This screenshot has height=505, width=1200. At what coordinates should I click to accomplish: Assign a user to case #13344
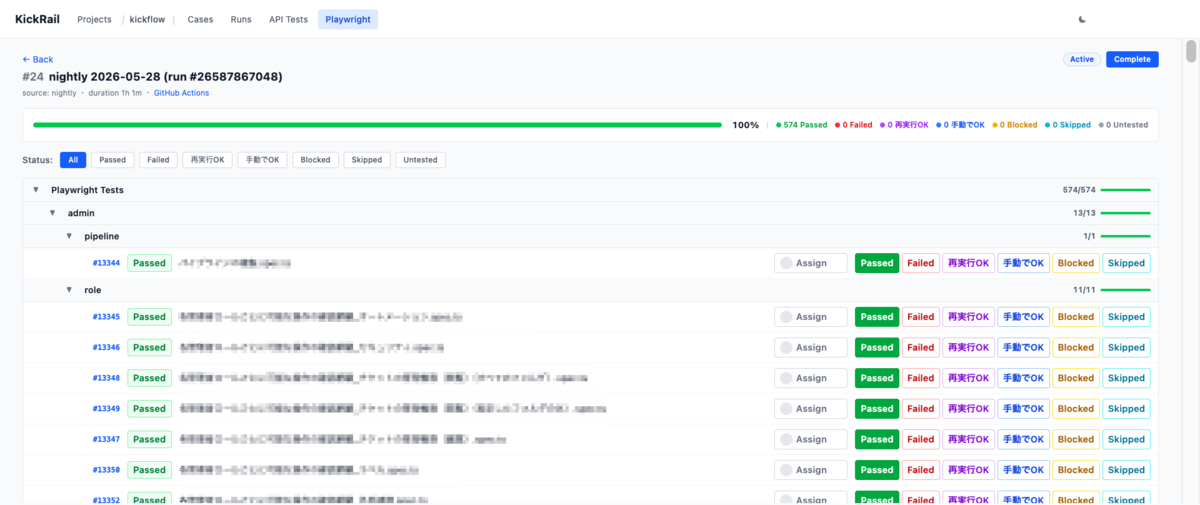pyautogui.click(x=811, y=263)
